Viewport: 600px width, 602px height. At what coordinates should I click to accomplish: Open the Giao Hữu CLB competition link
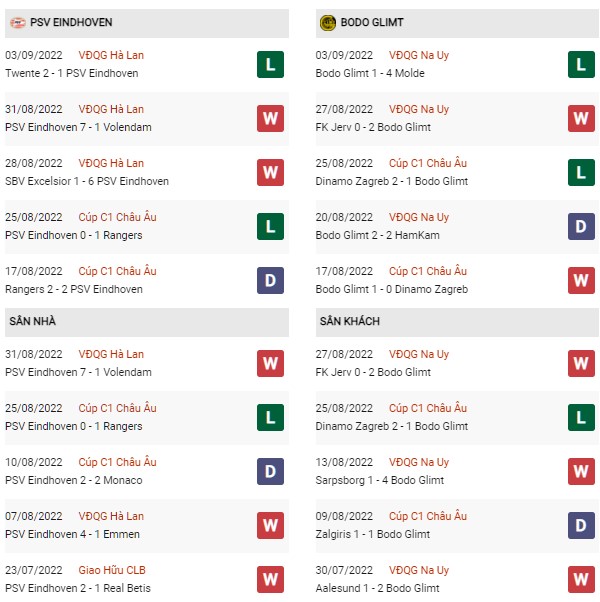coord(112,570)
